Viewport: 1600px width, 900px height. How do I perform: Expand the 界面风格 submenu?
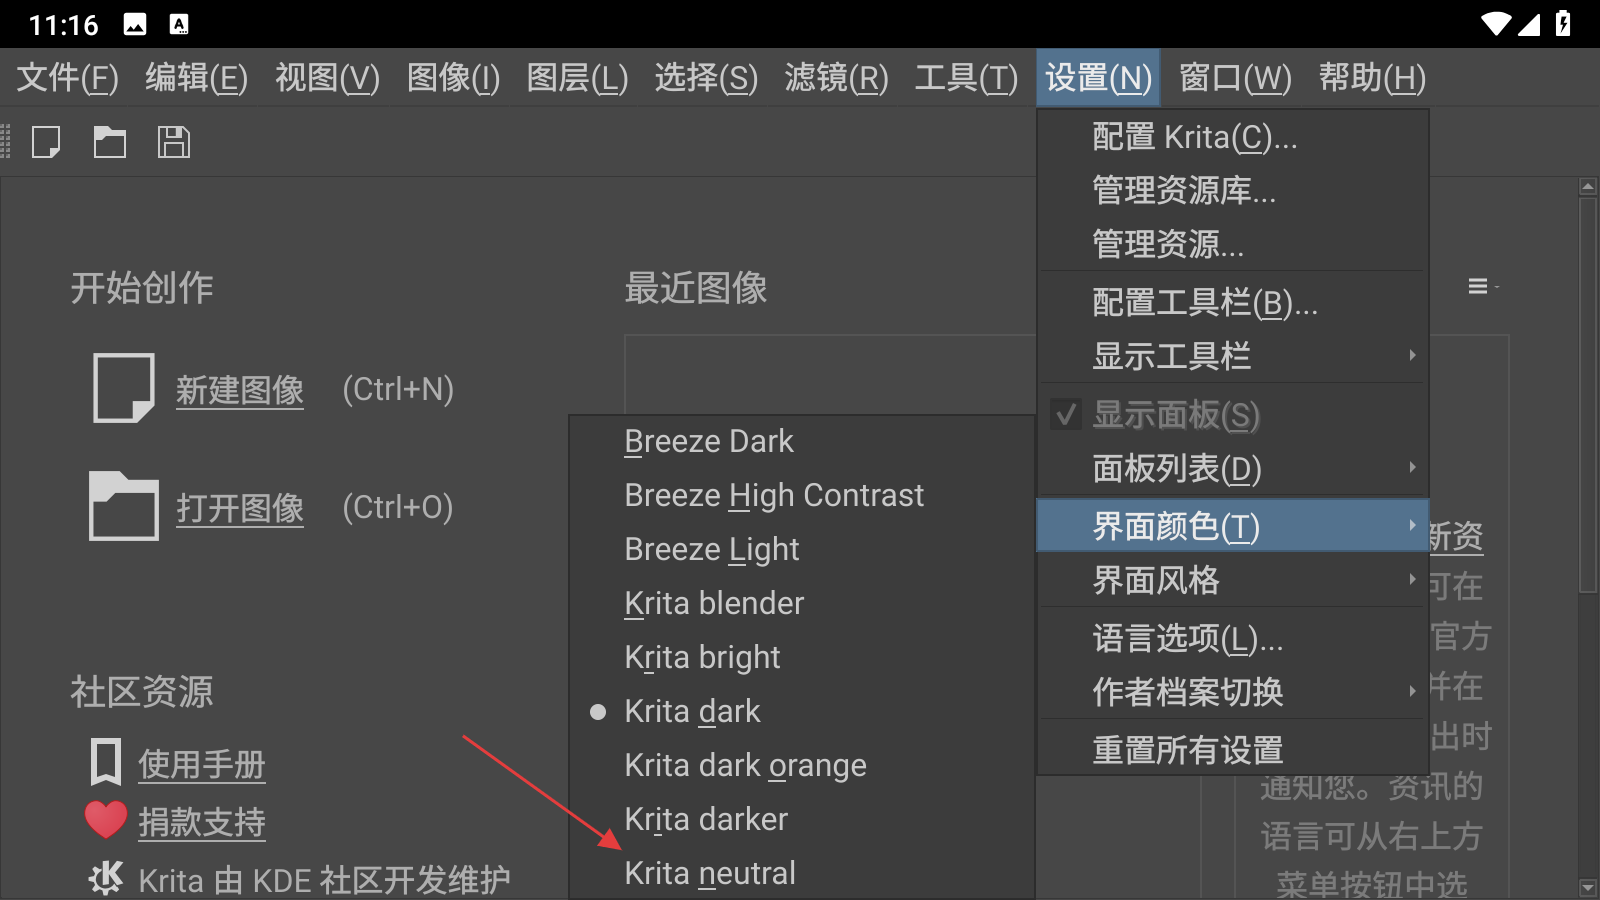coord(1232,580)
